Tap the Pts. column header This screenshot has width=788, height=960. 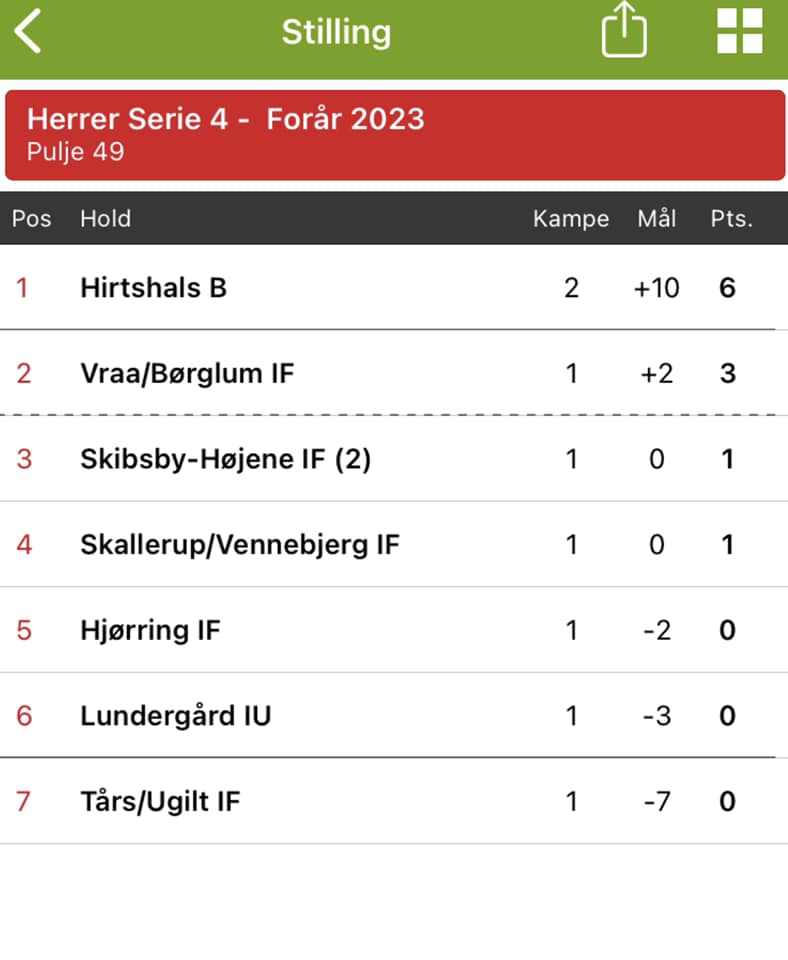coord(731,218)
